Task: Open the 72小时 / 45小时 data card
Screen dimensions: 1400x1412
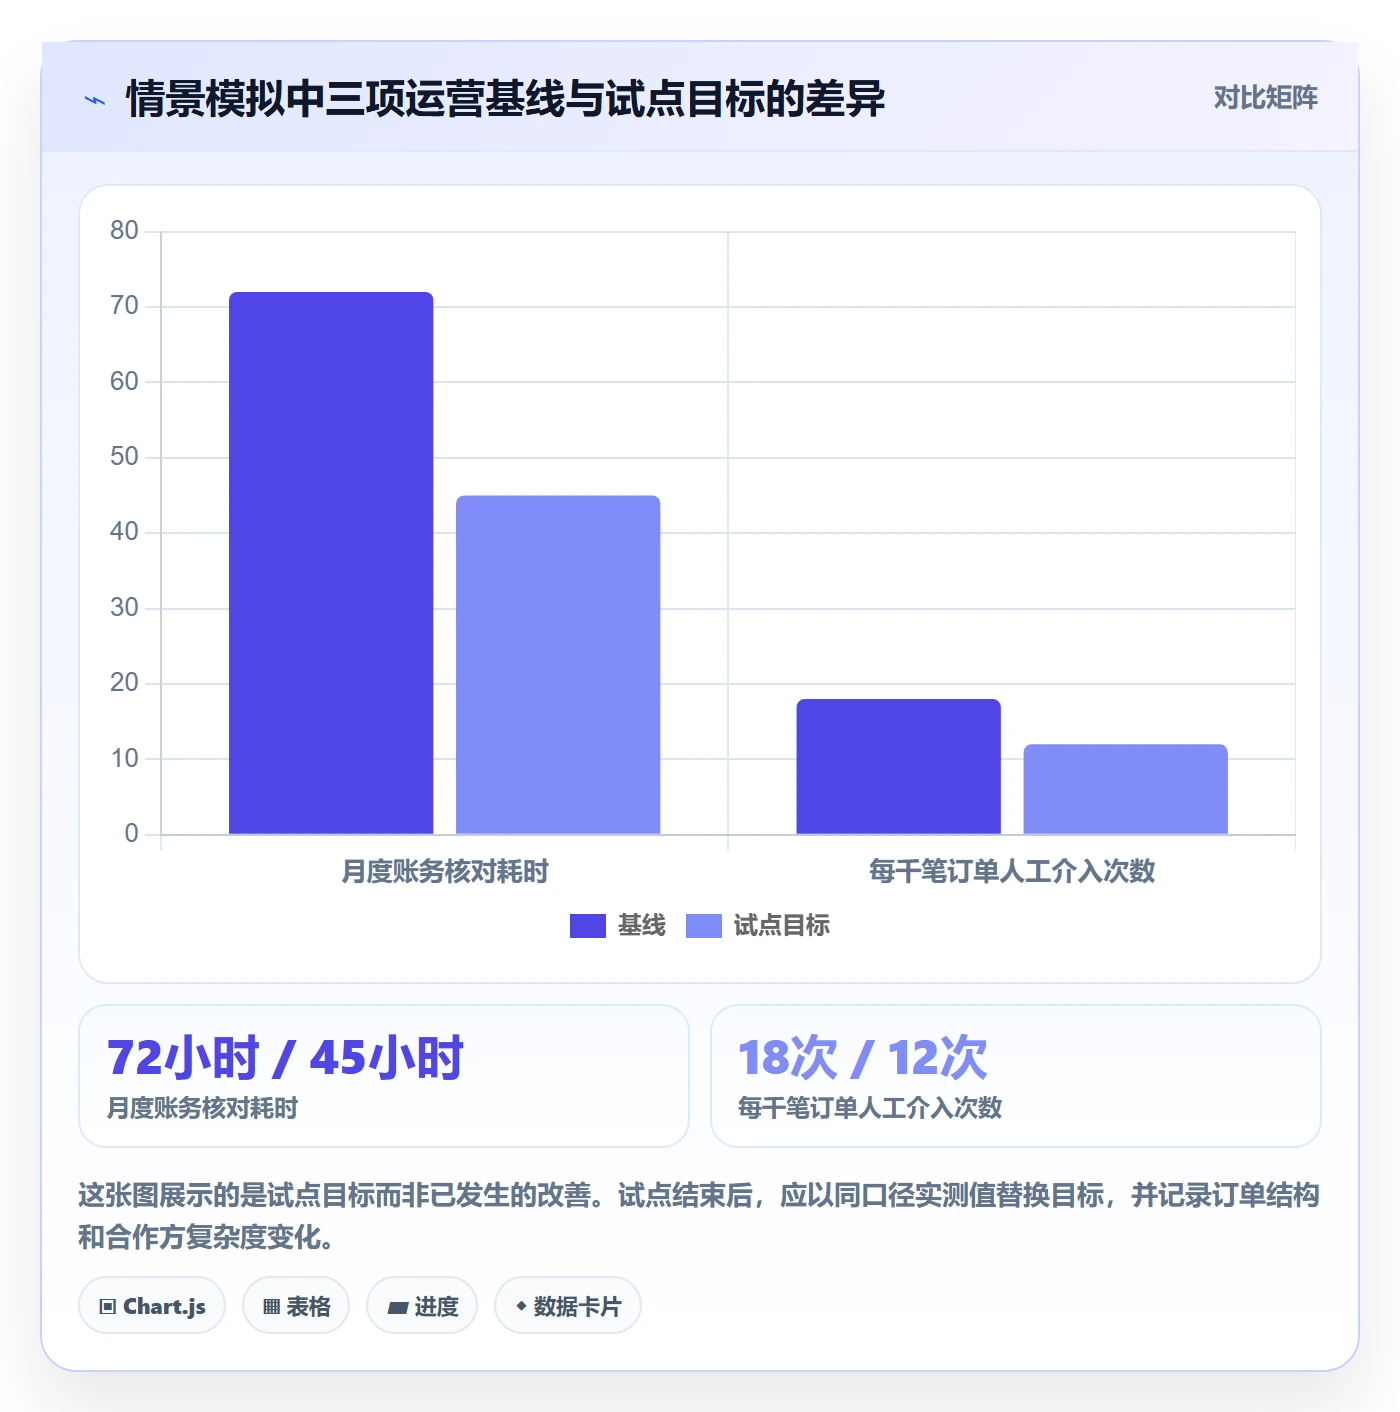Action: click(x=384, y=1076)
